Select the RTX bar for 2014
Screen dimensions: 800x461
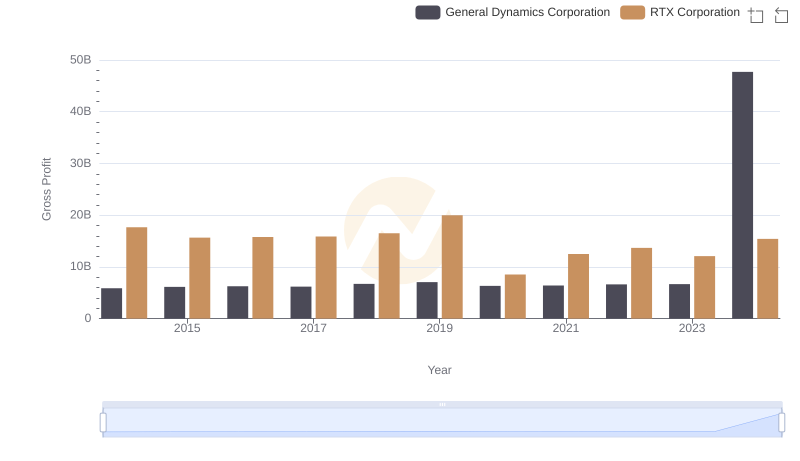tap(137, 273)
